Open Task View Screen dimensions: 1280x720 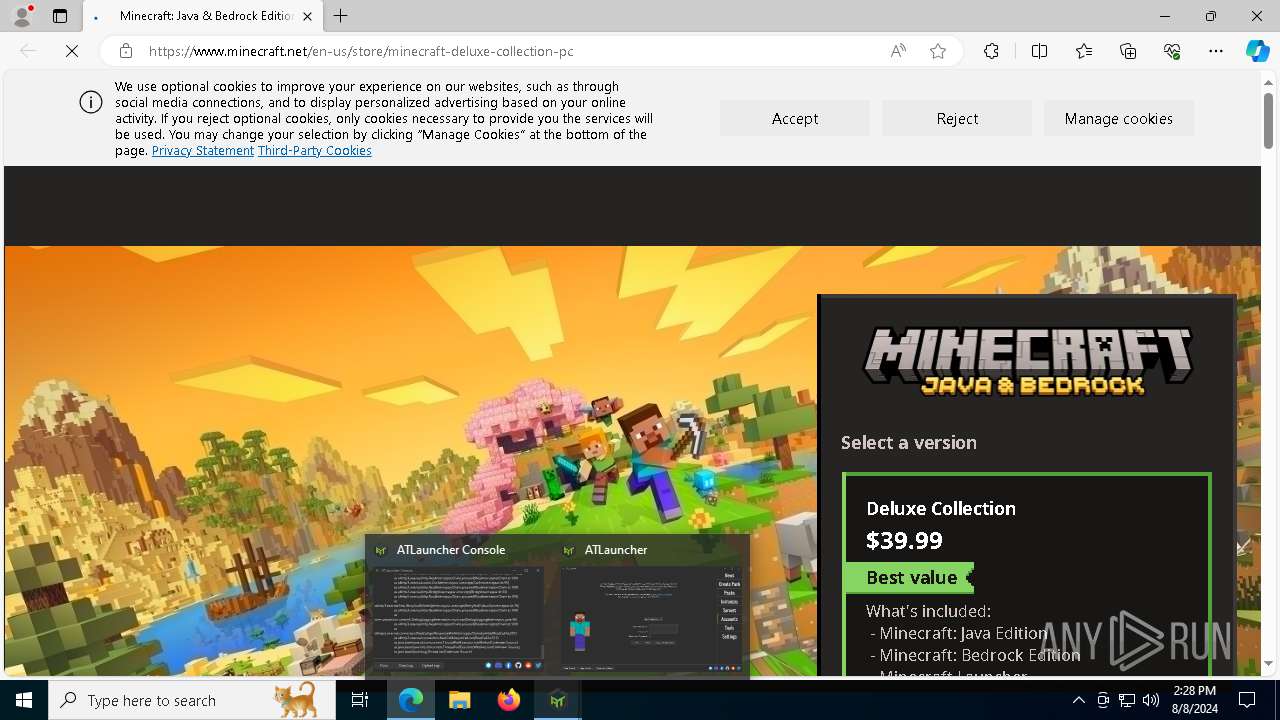click(x=360, y=700)
